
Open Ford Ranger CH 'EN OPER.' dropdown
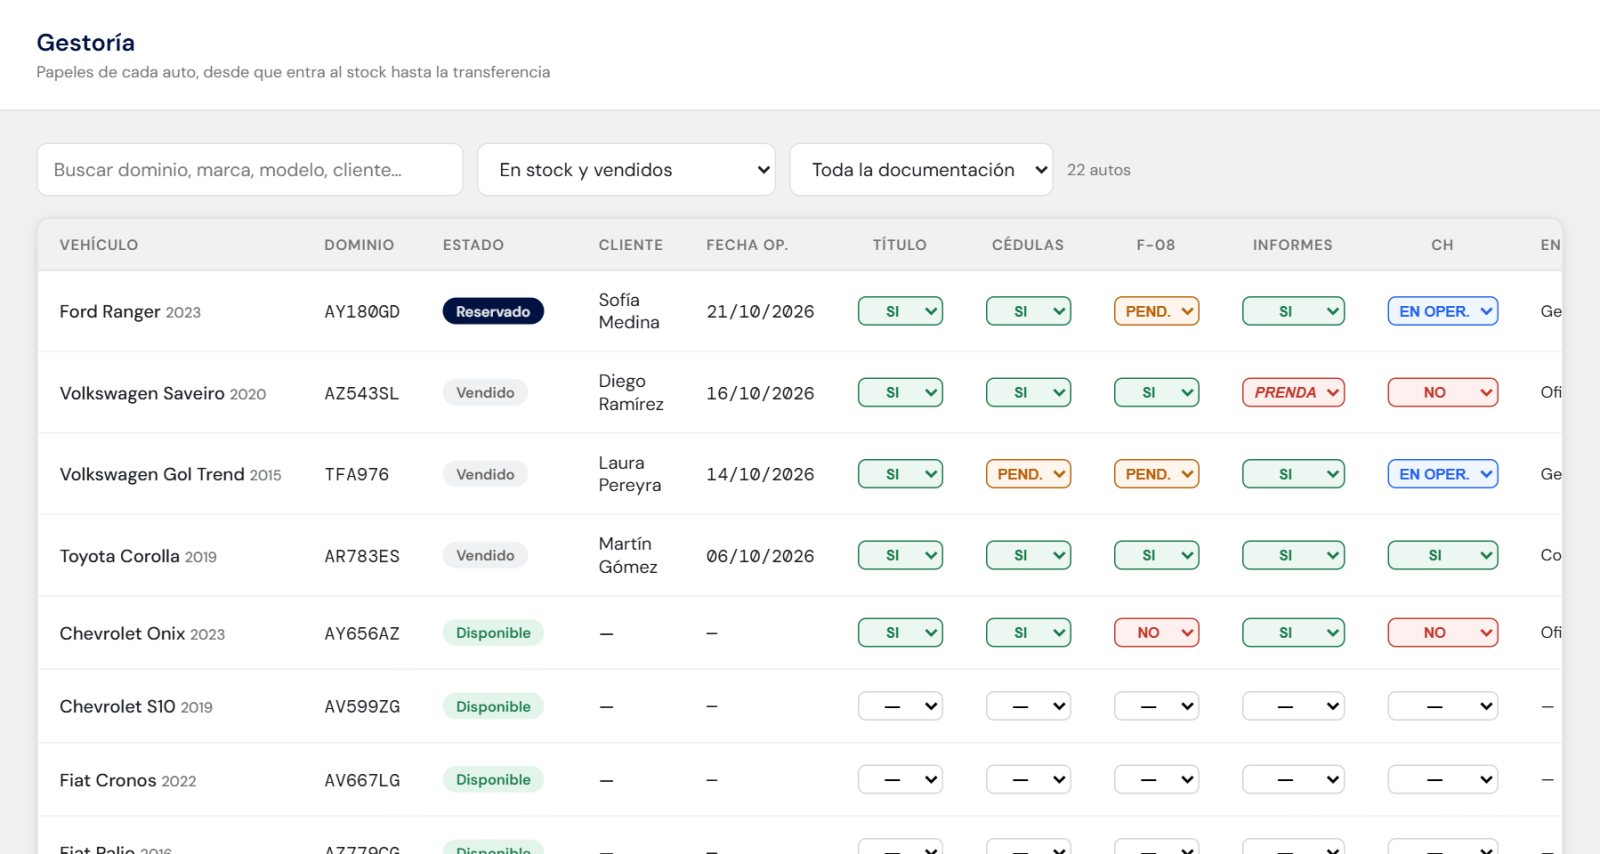pos(1442,311)
